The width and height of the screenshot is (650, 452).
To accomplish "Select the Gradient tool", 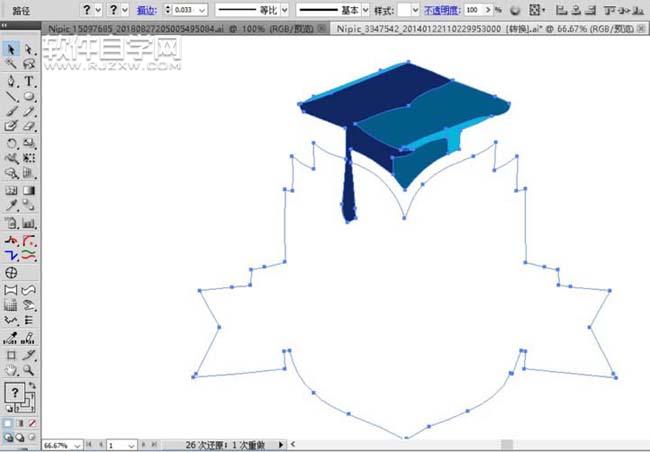I will pos(29,190).
